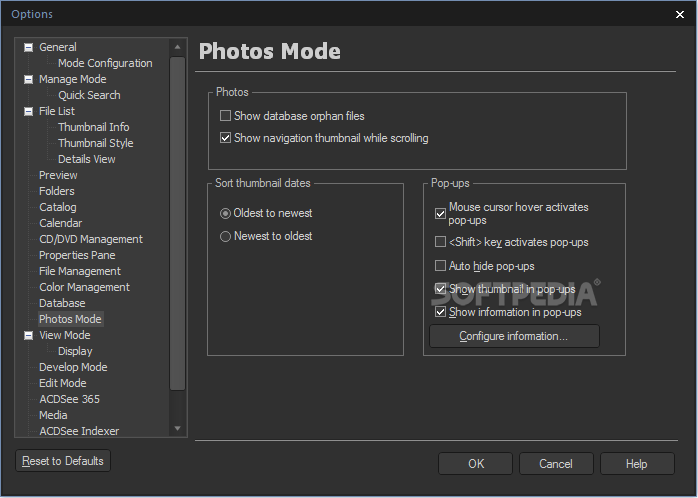Screen dimensions: 698x498
Task: Collapse the Manage Mode tree node
Action: 28,79
